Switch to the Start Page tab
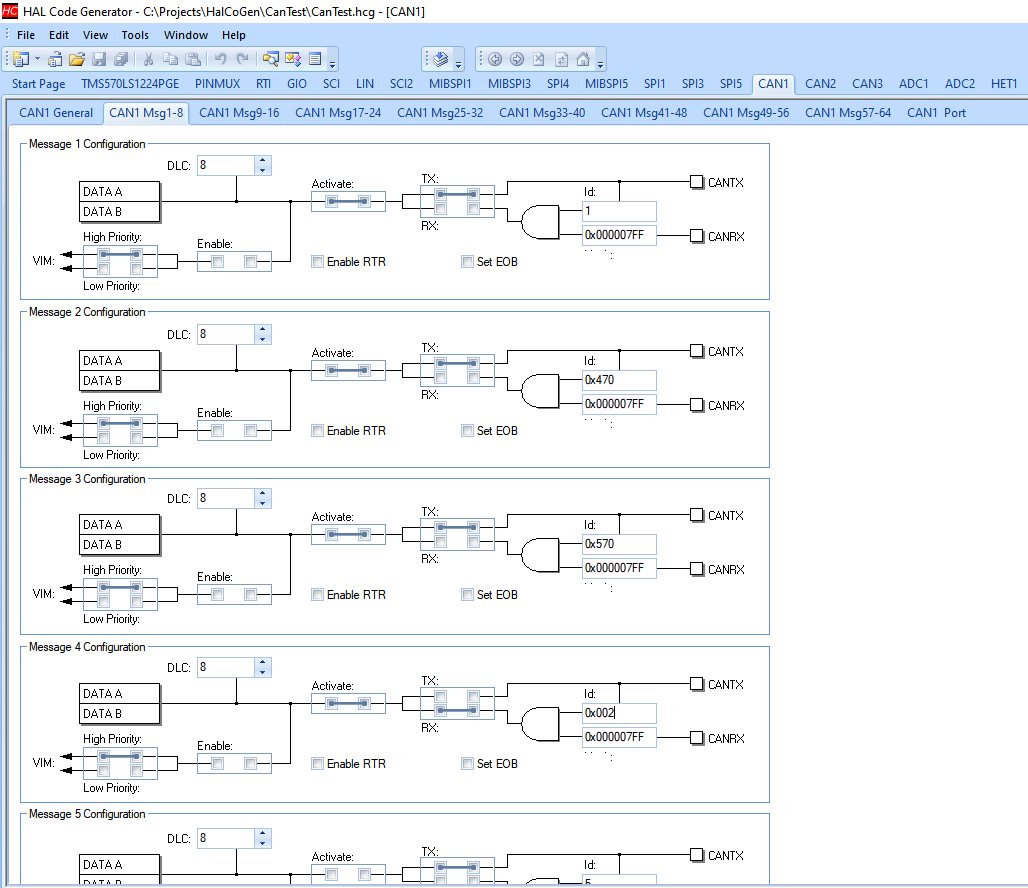Image resolution: width=1028 pixels, height=888 pixels. [x=39, y=84]
